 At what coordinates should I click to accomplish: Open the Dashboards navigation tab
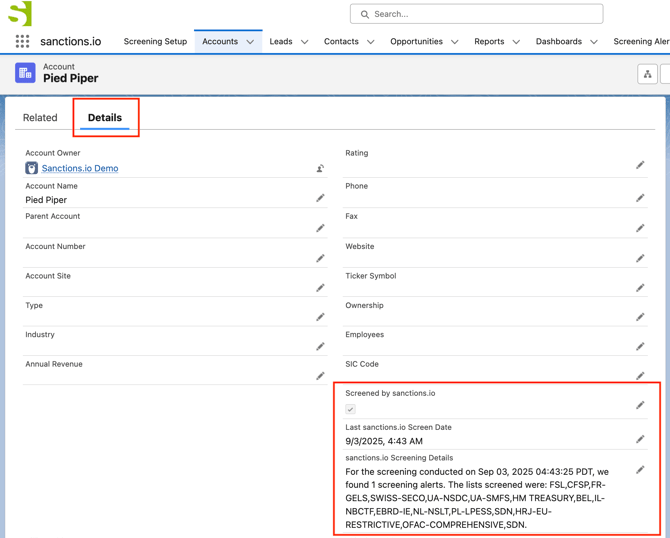pyautogui.click(x=558, y=41)
